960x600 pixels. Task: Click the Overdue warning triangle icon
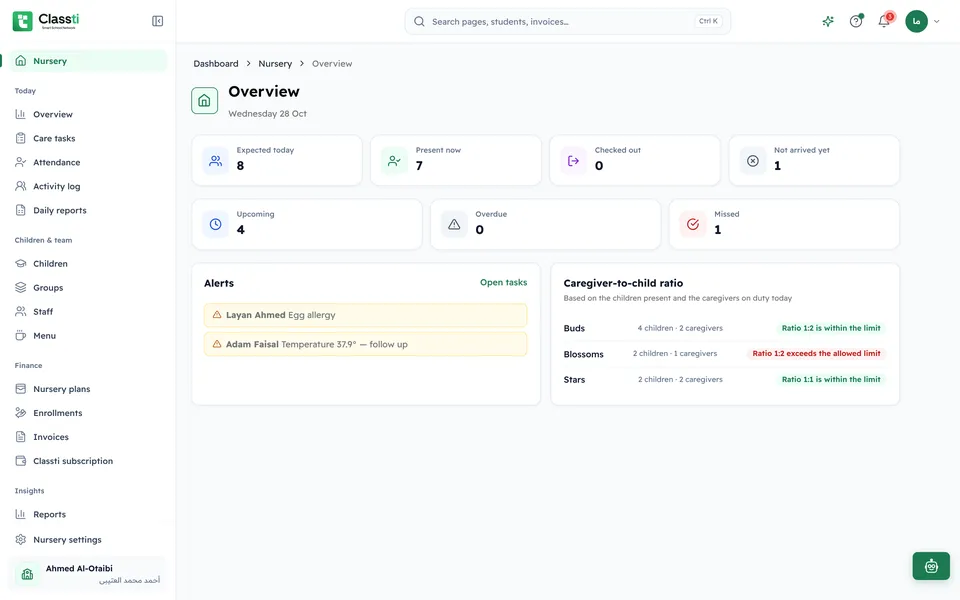pos(454,225)
